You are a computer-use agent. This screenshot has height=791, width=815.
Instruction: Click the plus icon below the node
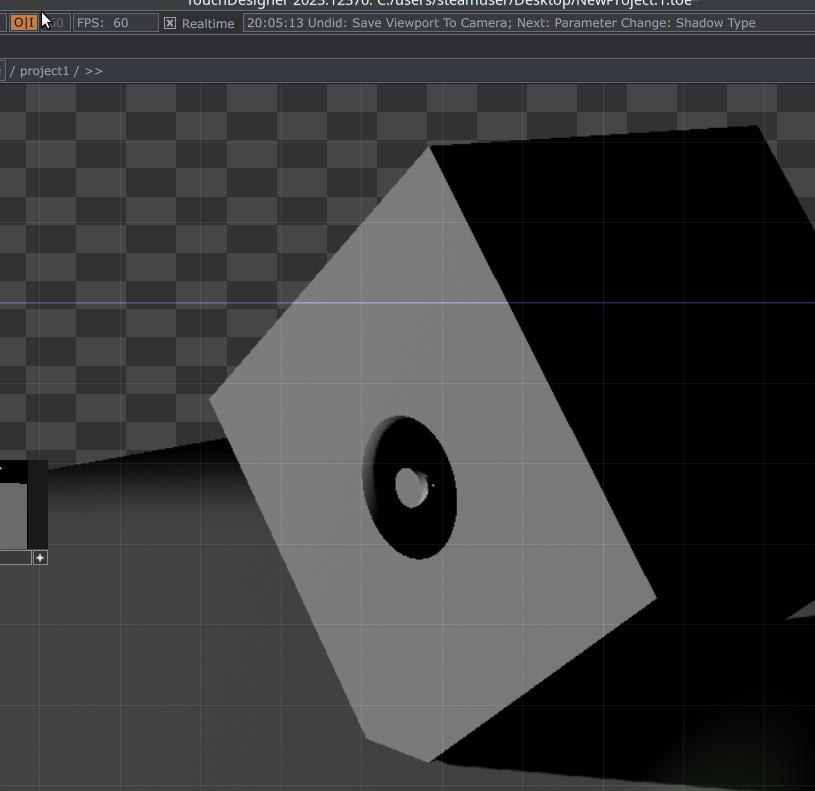(40, 558)
